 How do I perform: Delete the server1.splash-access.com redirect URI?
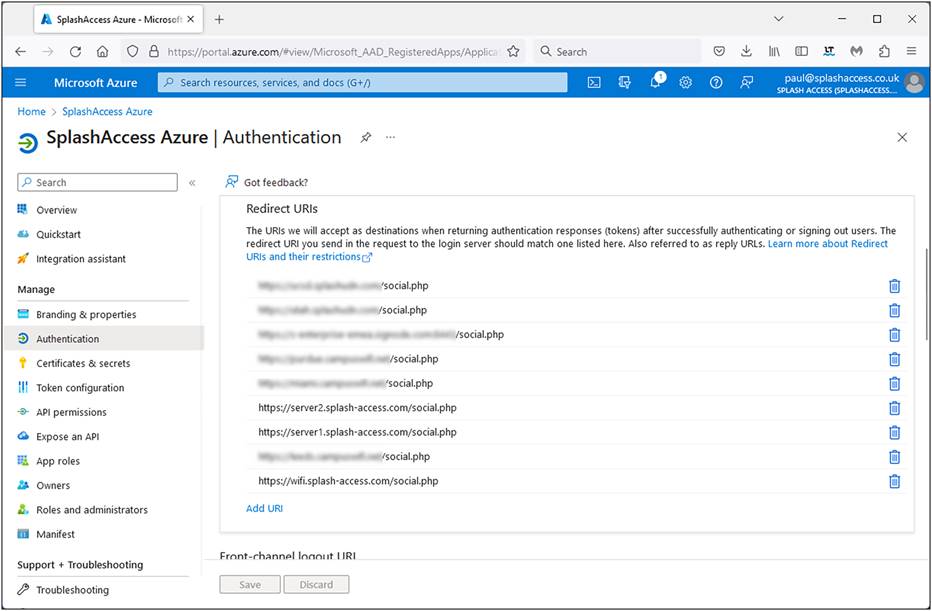(x=894, y=433)
